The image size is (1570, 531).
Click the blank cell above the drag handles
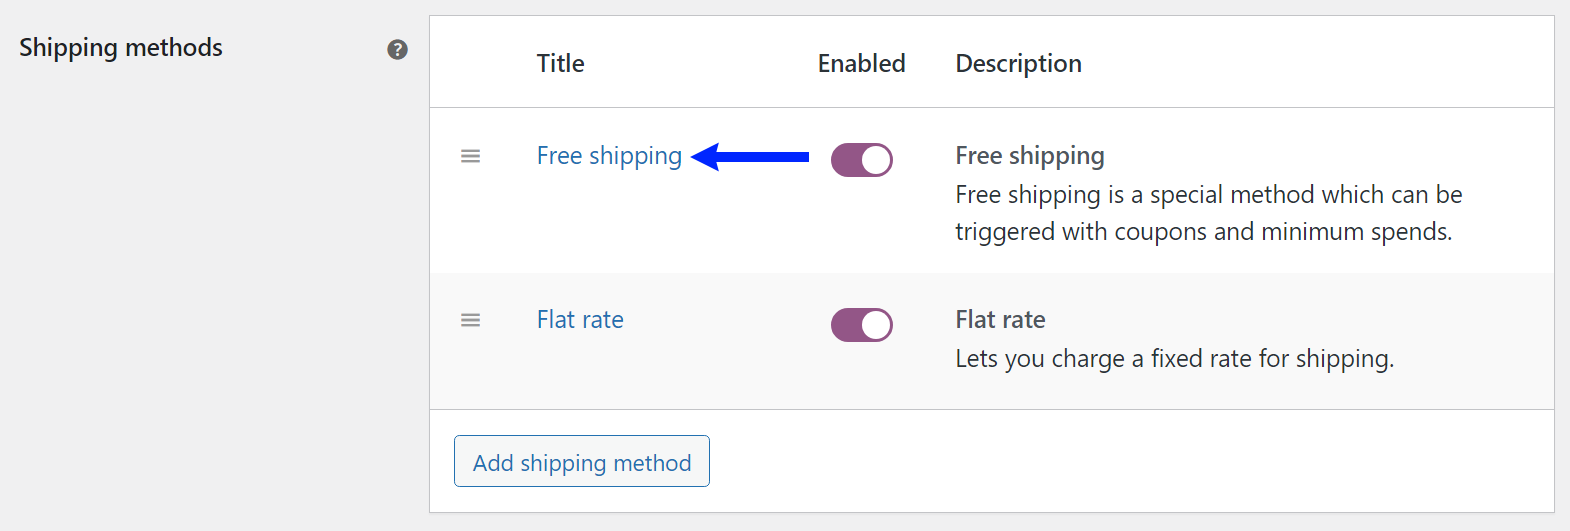coord(470,63)
